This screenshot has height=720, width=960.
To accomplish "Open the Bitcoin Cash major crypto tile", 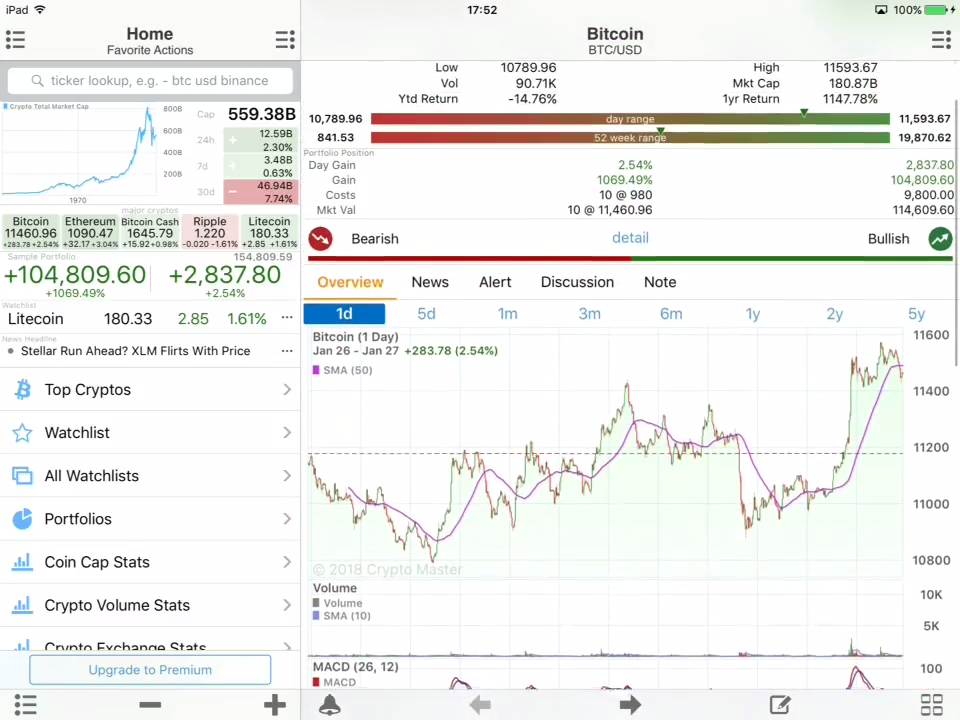I will (x=150, y=231).
